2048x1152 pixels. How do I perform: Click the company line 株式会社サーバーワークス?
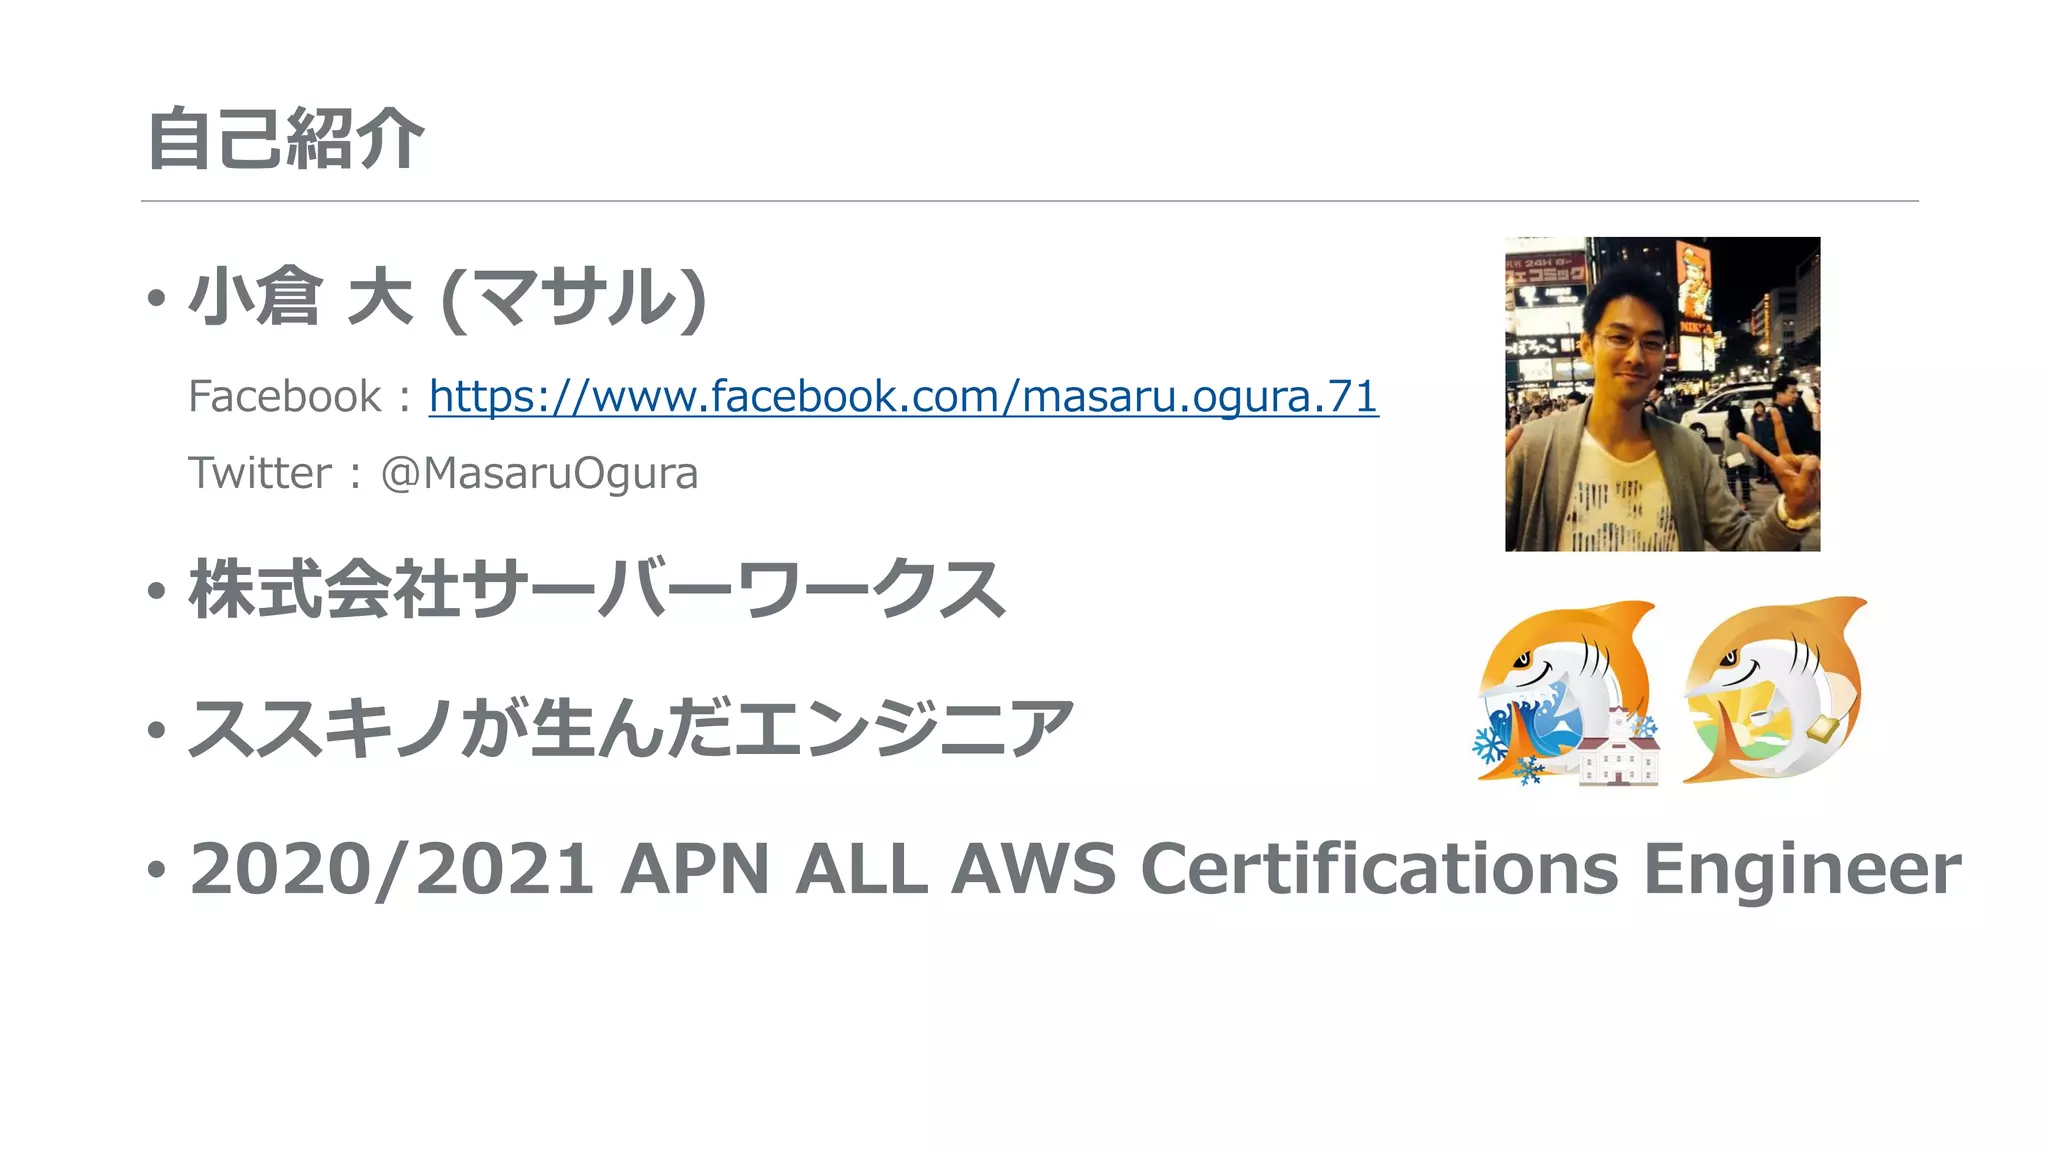point(596,589)
